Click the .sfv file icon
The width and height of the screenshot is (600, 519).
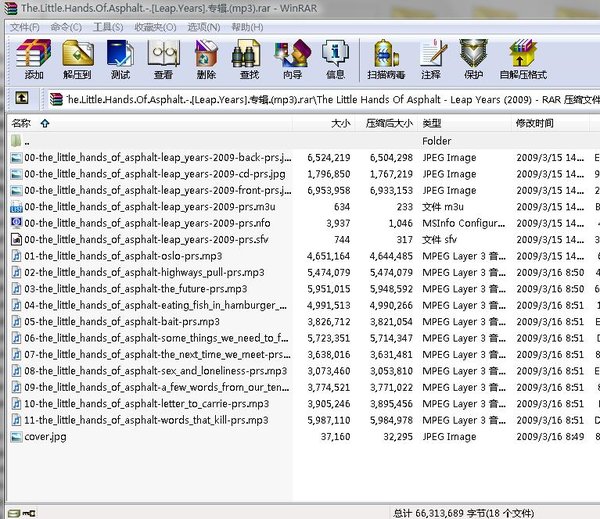[x=16, y=239]
